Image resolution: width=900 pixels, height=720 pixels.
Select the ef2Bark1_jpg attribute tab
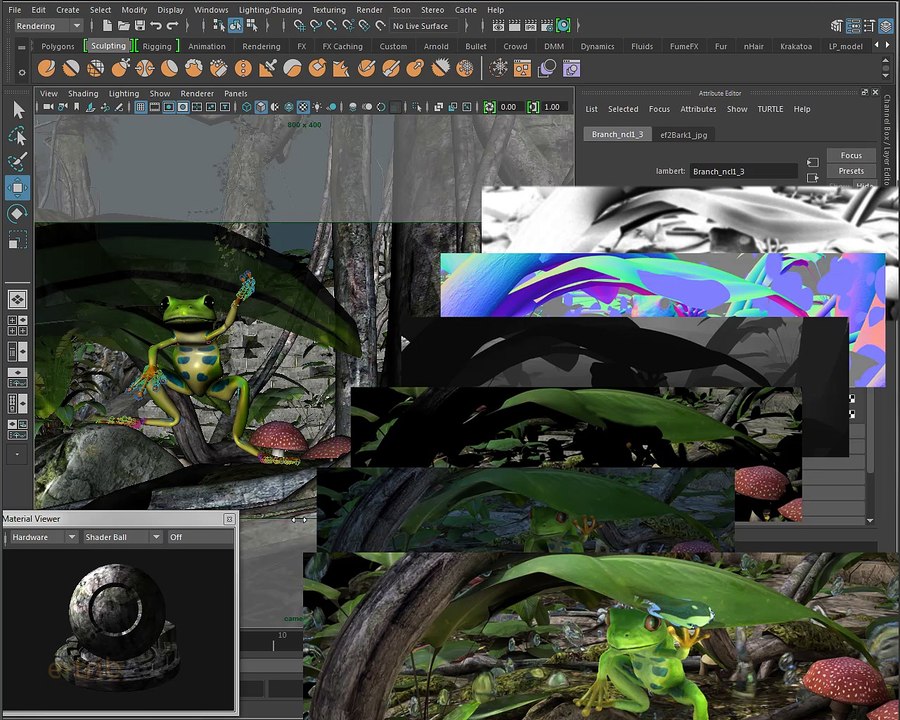[x=684, y=134]
